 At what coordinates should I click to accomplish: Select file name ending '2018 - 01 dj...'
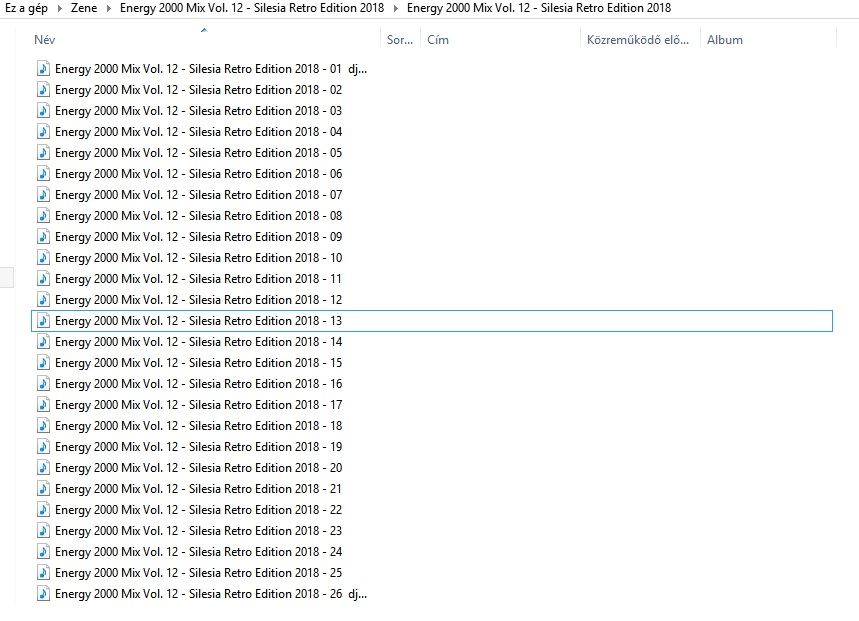point(211,68)
